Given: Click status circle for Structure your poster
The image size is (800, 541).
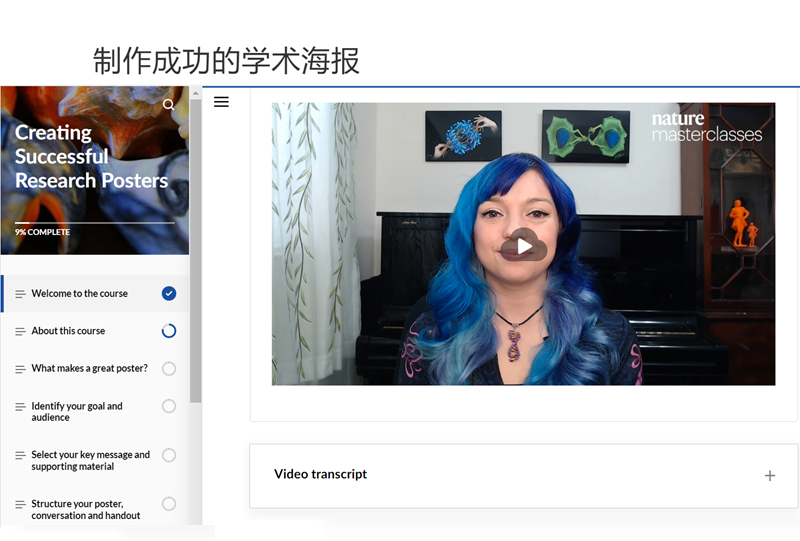Looking at the screenshot, I should tap(169, 504).
